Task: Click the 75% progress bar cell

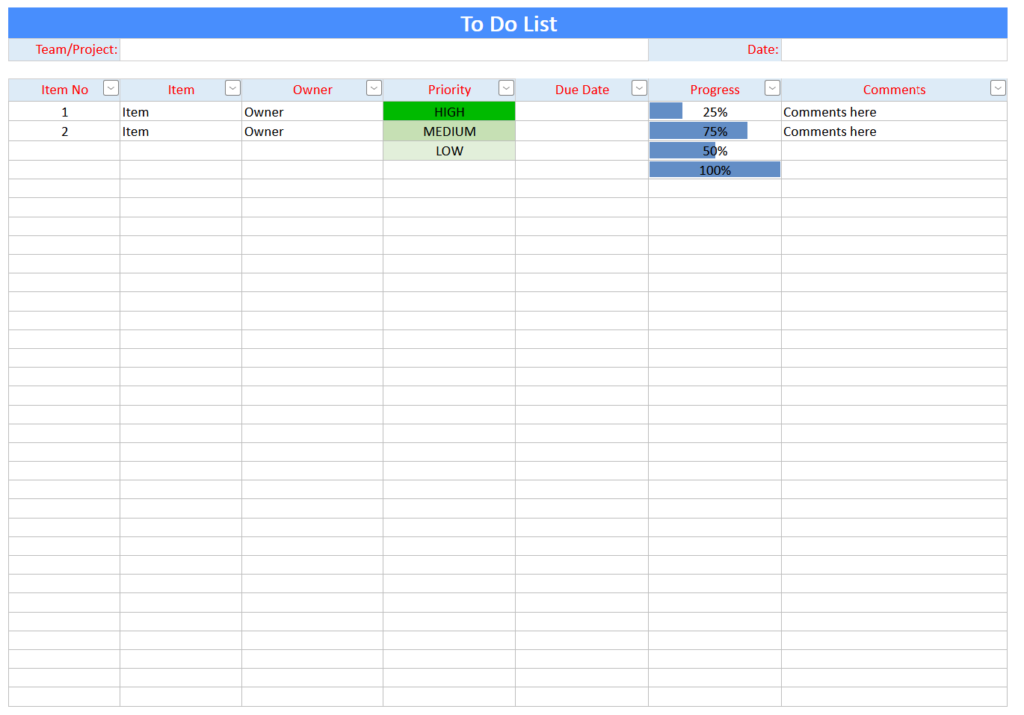Action: (x=714, y=131)
